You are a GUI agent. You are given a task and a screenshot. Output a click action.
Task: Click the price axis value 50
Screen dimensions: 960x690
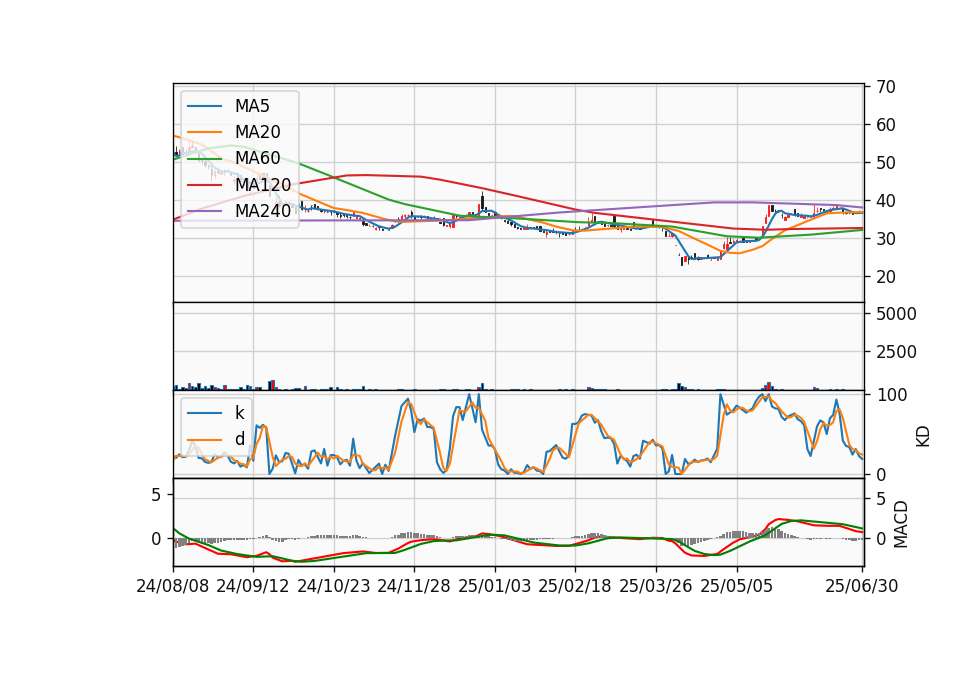pyautogui.click(x=886, y=163)
